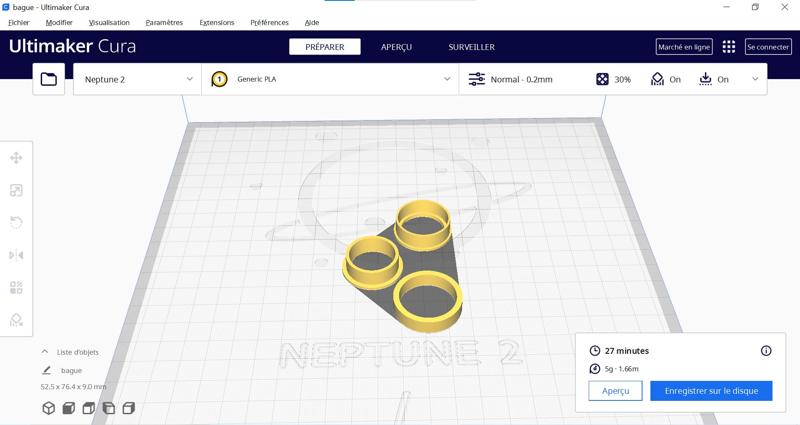Select the Rotate tool

(16, 222)
